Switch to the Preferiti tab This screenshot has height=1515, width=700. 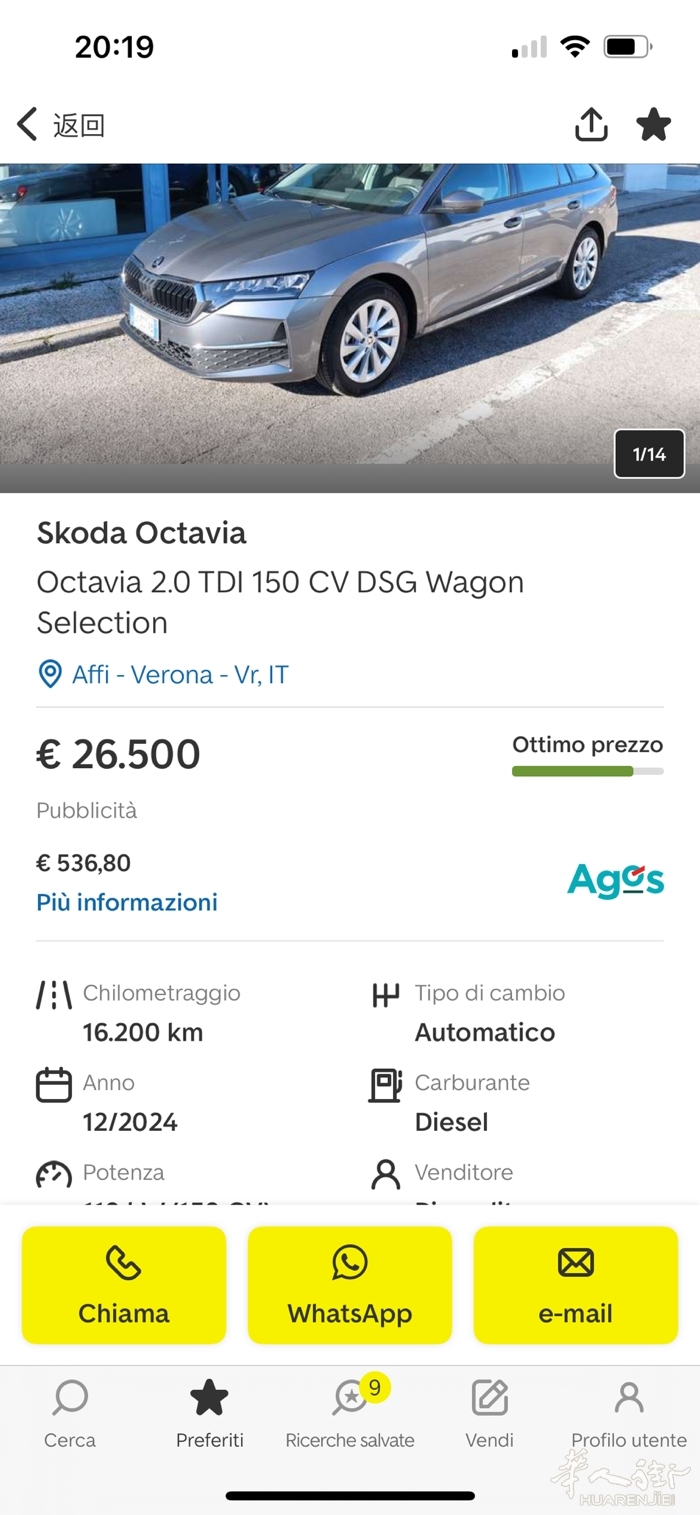coord(210,1412)
